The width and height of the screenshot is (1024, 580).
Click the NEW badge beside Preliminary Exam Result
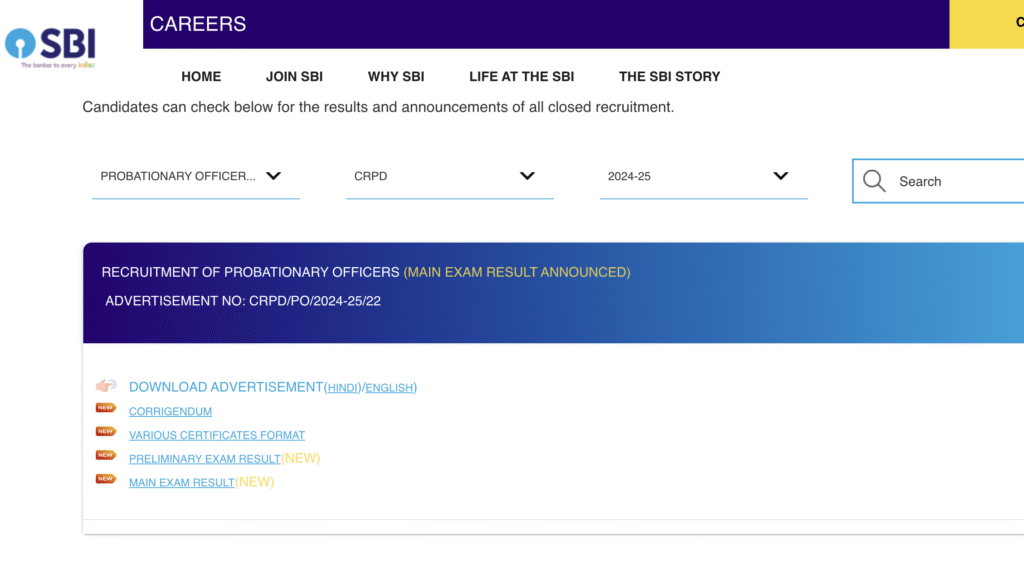106,455
